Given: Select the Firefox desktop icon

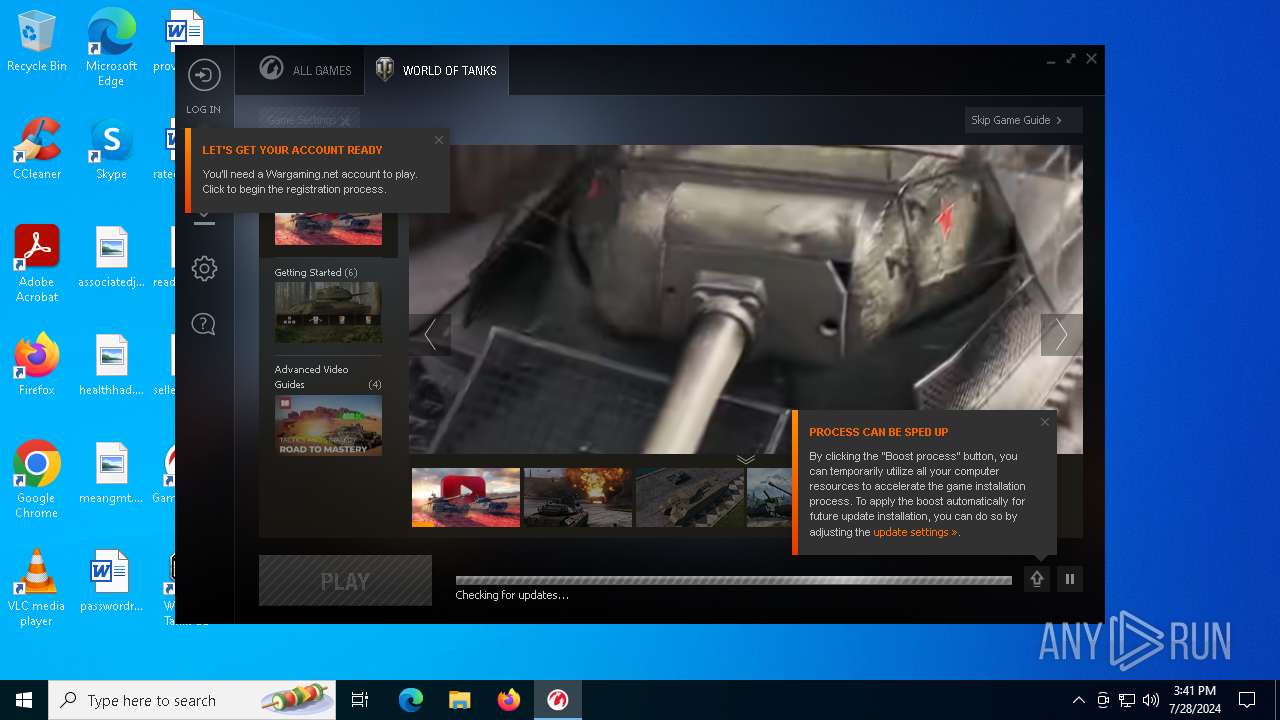Looking at the screenshot, I should pos(37,365).
